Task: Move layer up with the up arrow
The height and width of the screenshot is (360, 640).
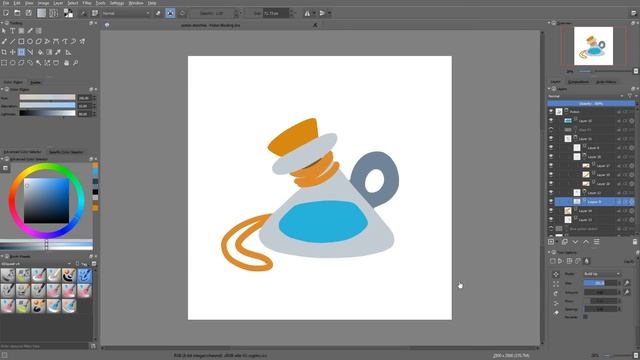Action: pos(586,242)
